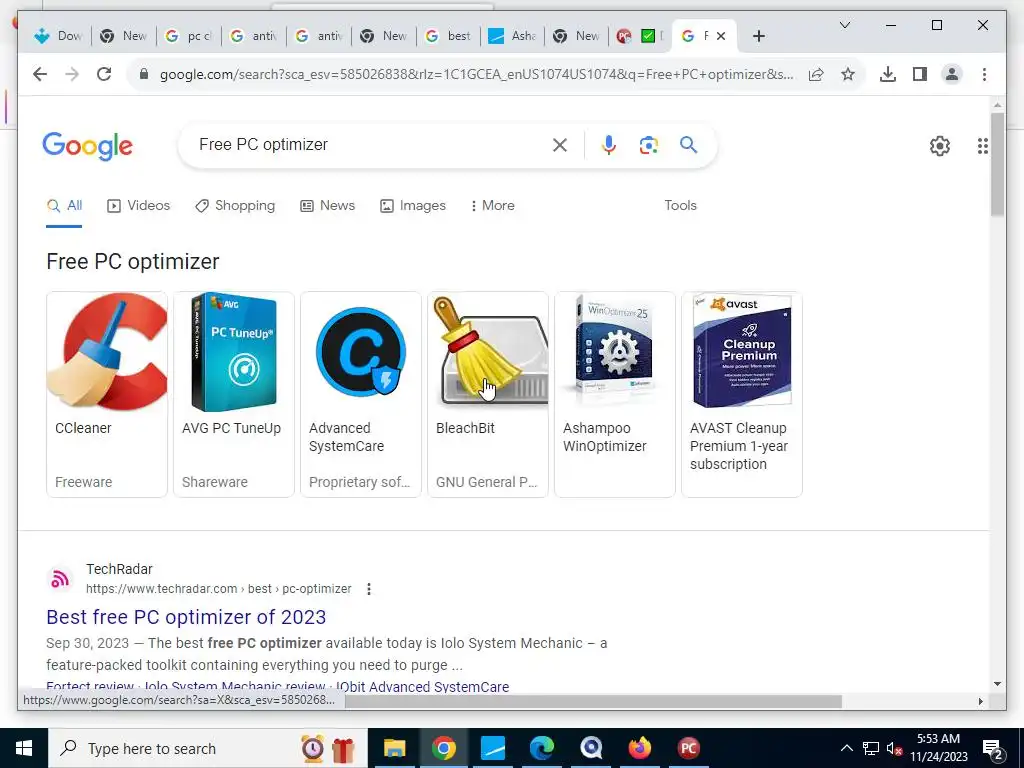Click the muted volume tray icon
Viewport: 1024px width, 768px height.
click(894, 749)
